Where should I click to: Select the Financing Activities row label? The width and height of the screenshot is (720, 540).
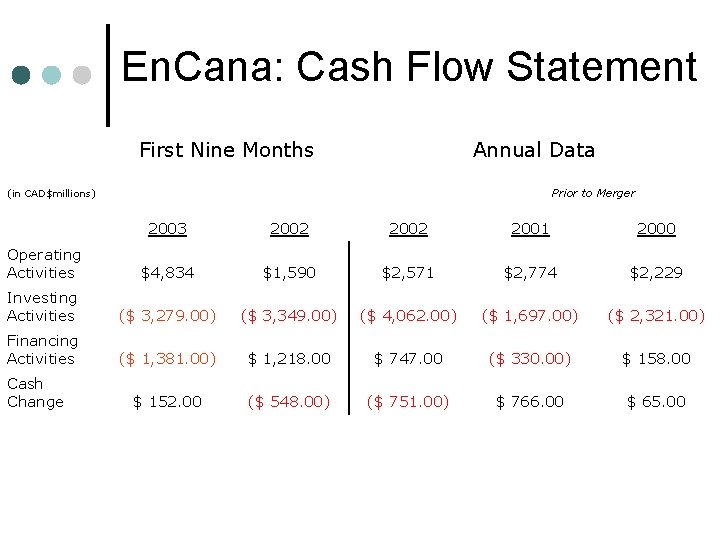pyautogui.click(x=42, y=349)
